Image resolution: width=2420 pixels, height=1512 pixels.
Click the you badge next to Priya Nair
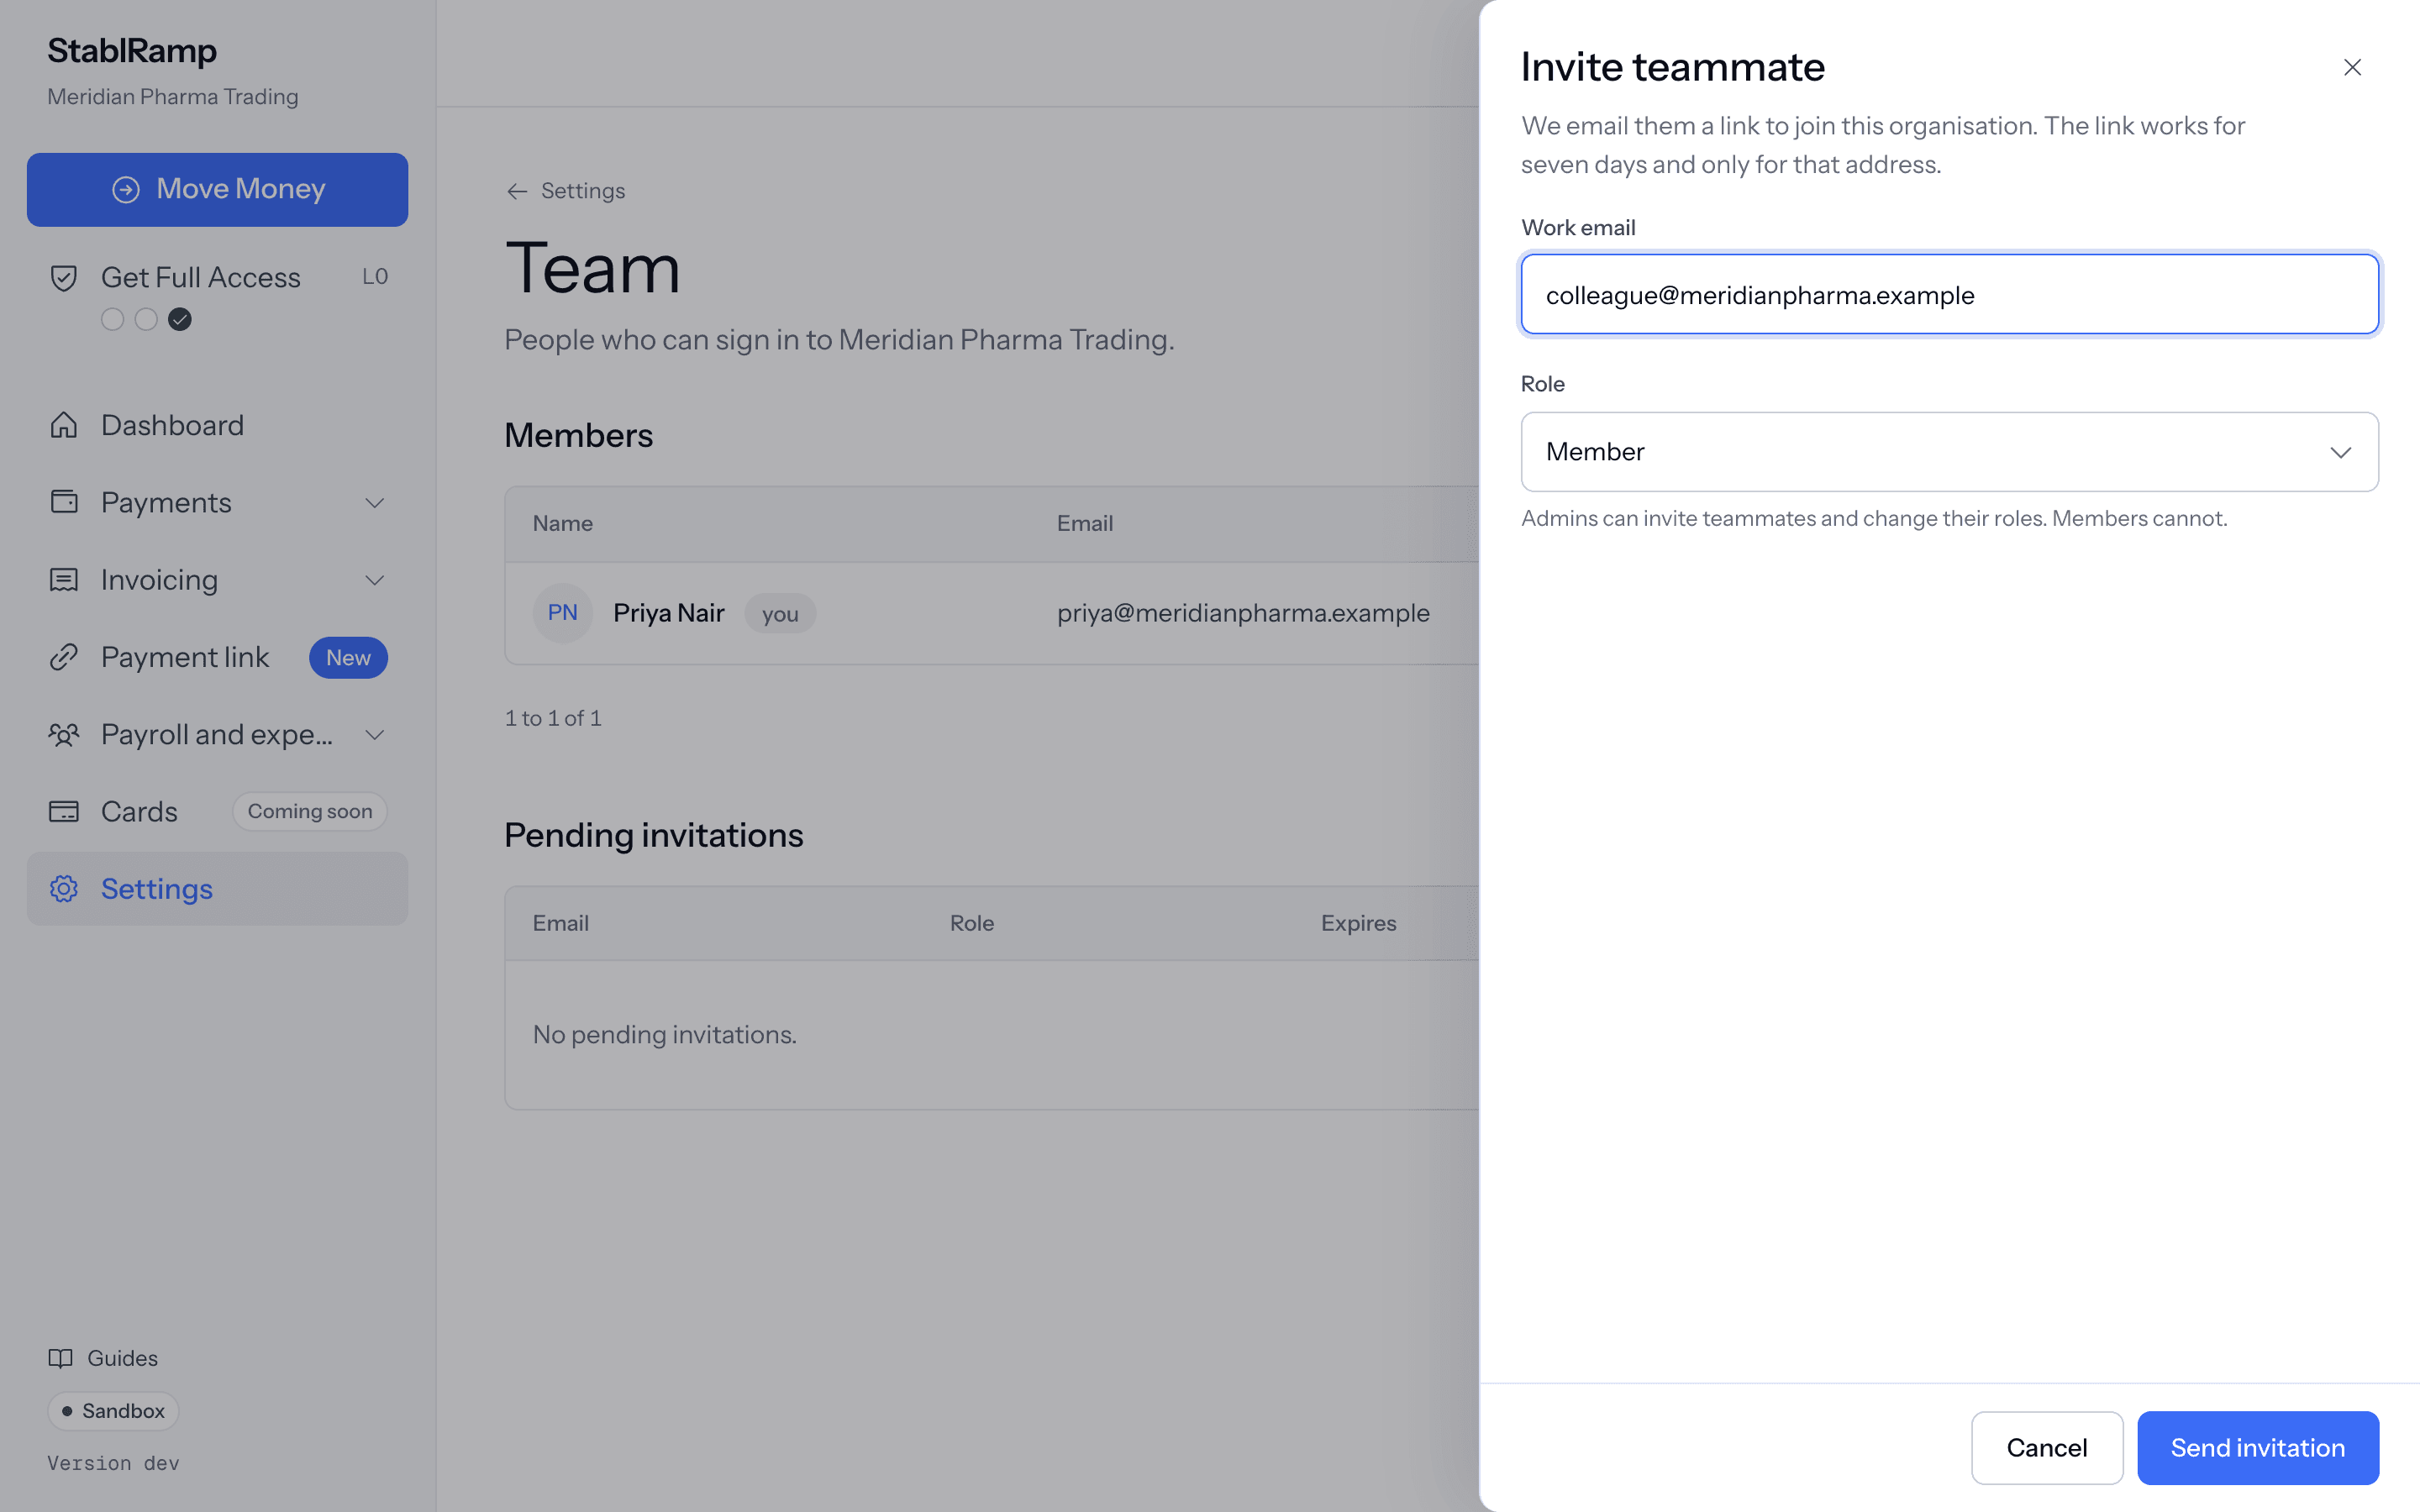click(x=780, y=614)
